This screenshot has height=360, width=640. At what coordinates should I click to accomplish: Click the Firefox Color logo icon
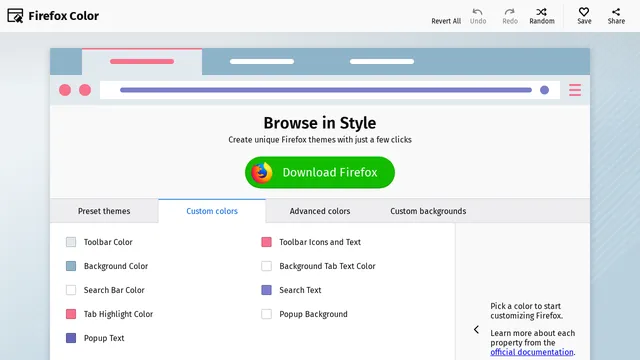tap(15, 16)
